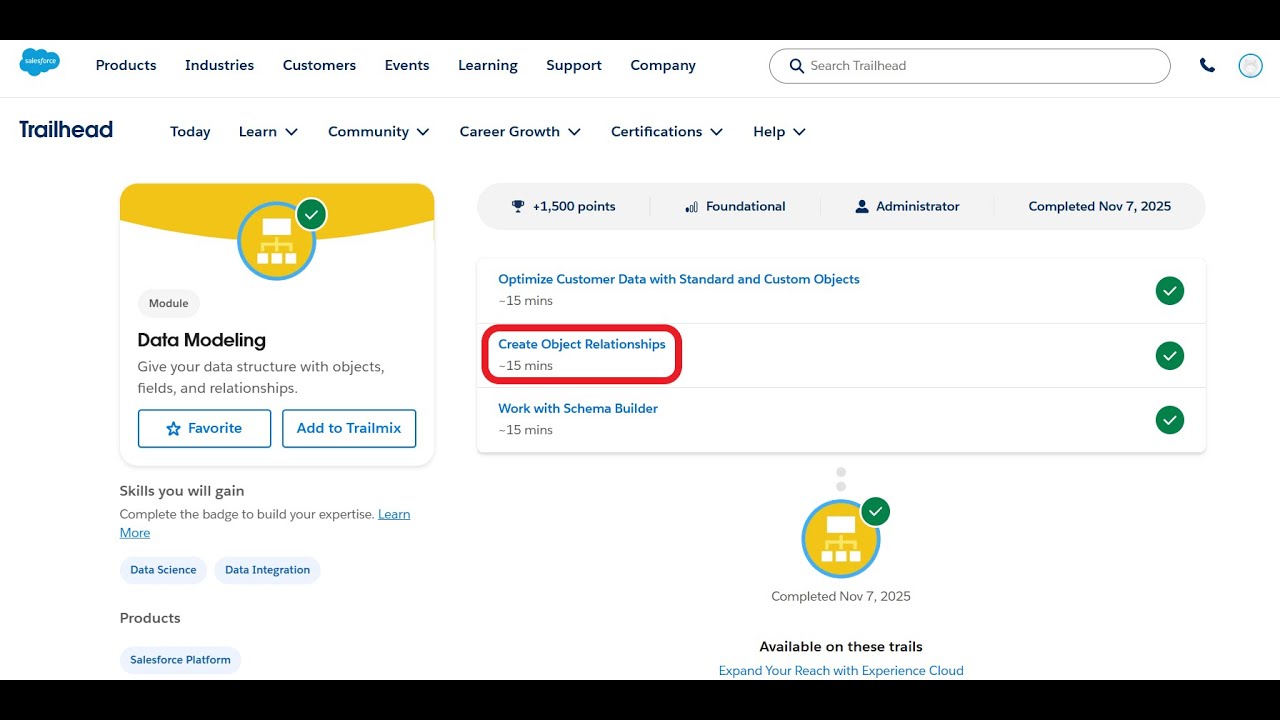Click the +1,500 points text

pos(574,206)
